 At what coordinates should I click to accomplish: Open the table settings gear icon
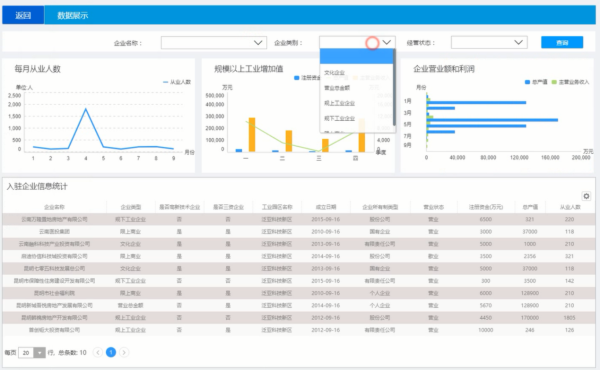(x=586, y=196)
